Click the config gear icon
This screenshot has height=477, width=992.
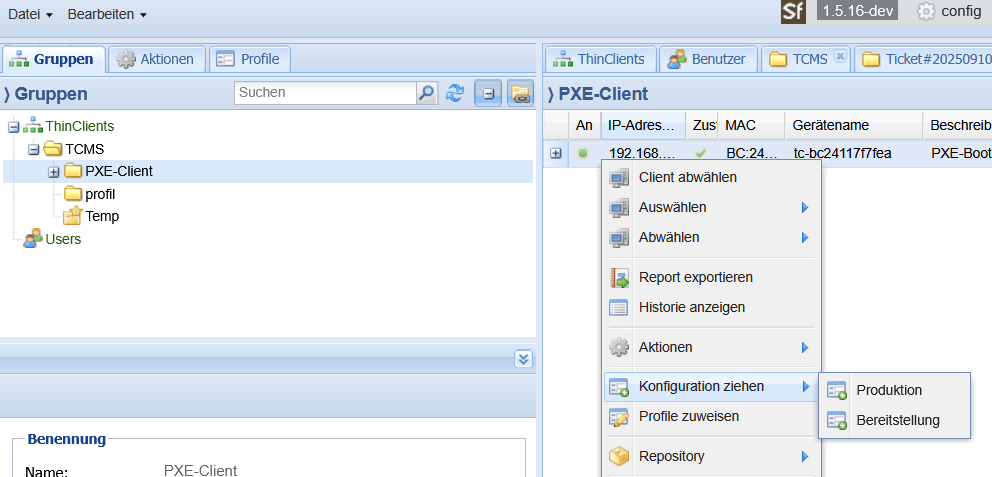pos(926,11)
